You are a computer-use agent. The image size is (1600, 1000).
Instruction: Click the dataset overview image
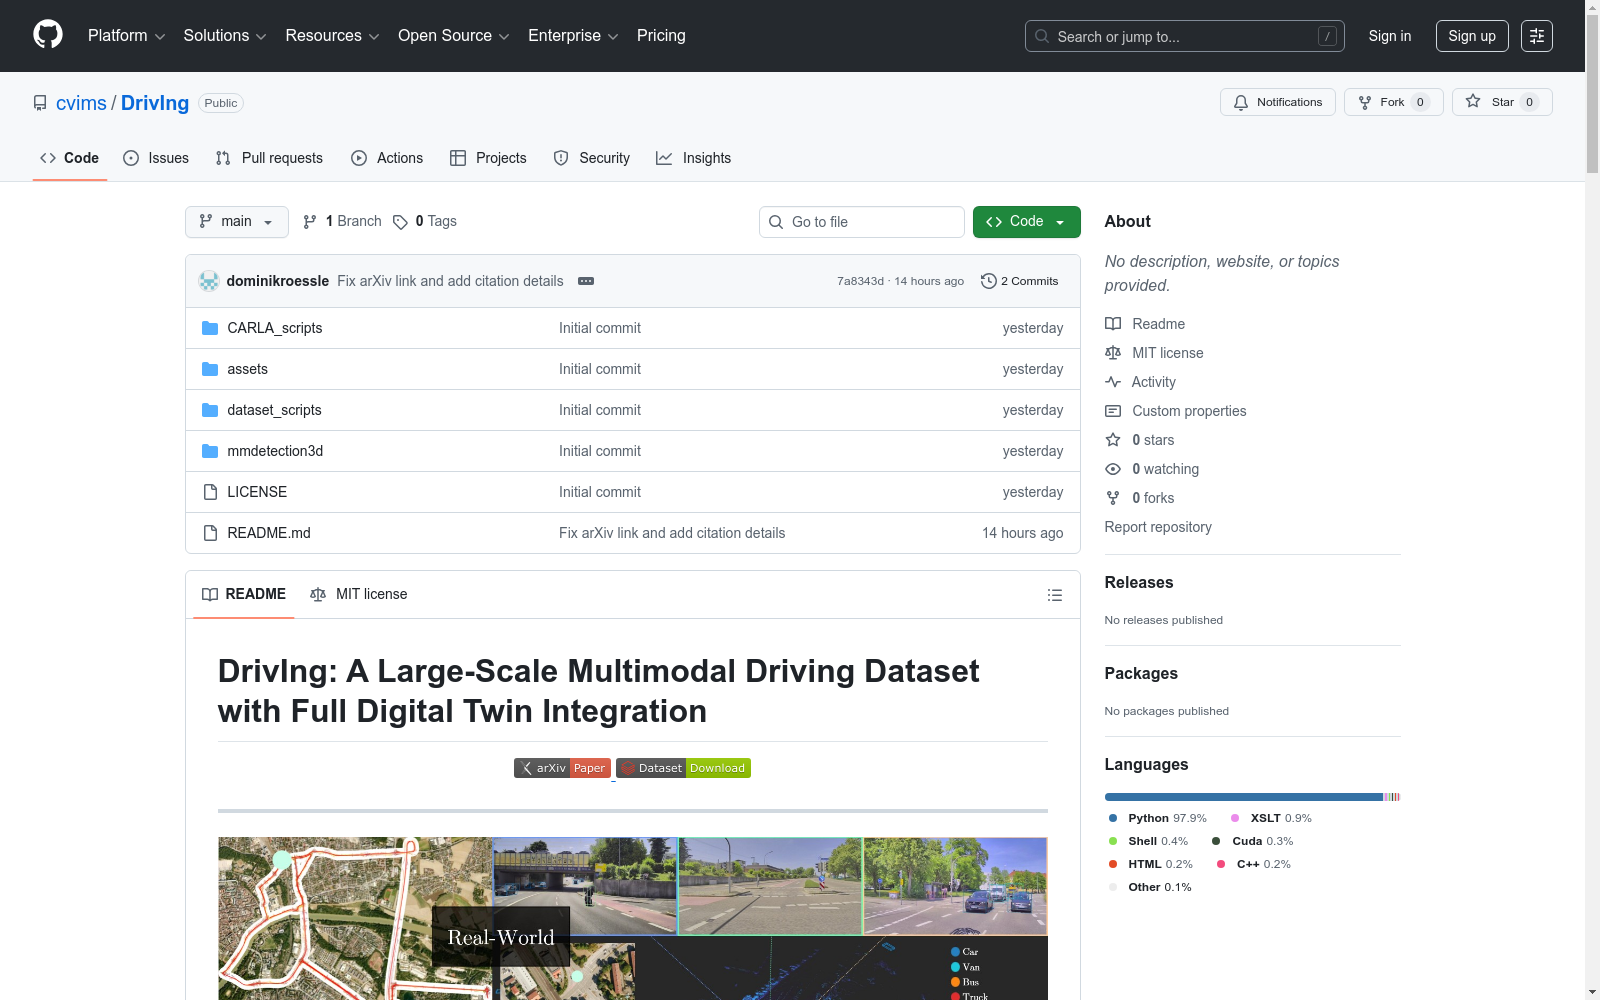click(633, 918)
